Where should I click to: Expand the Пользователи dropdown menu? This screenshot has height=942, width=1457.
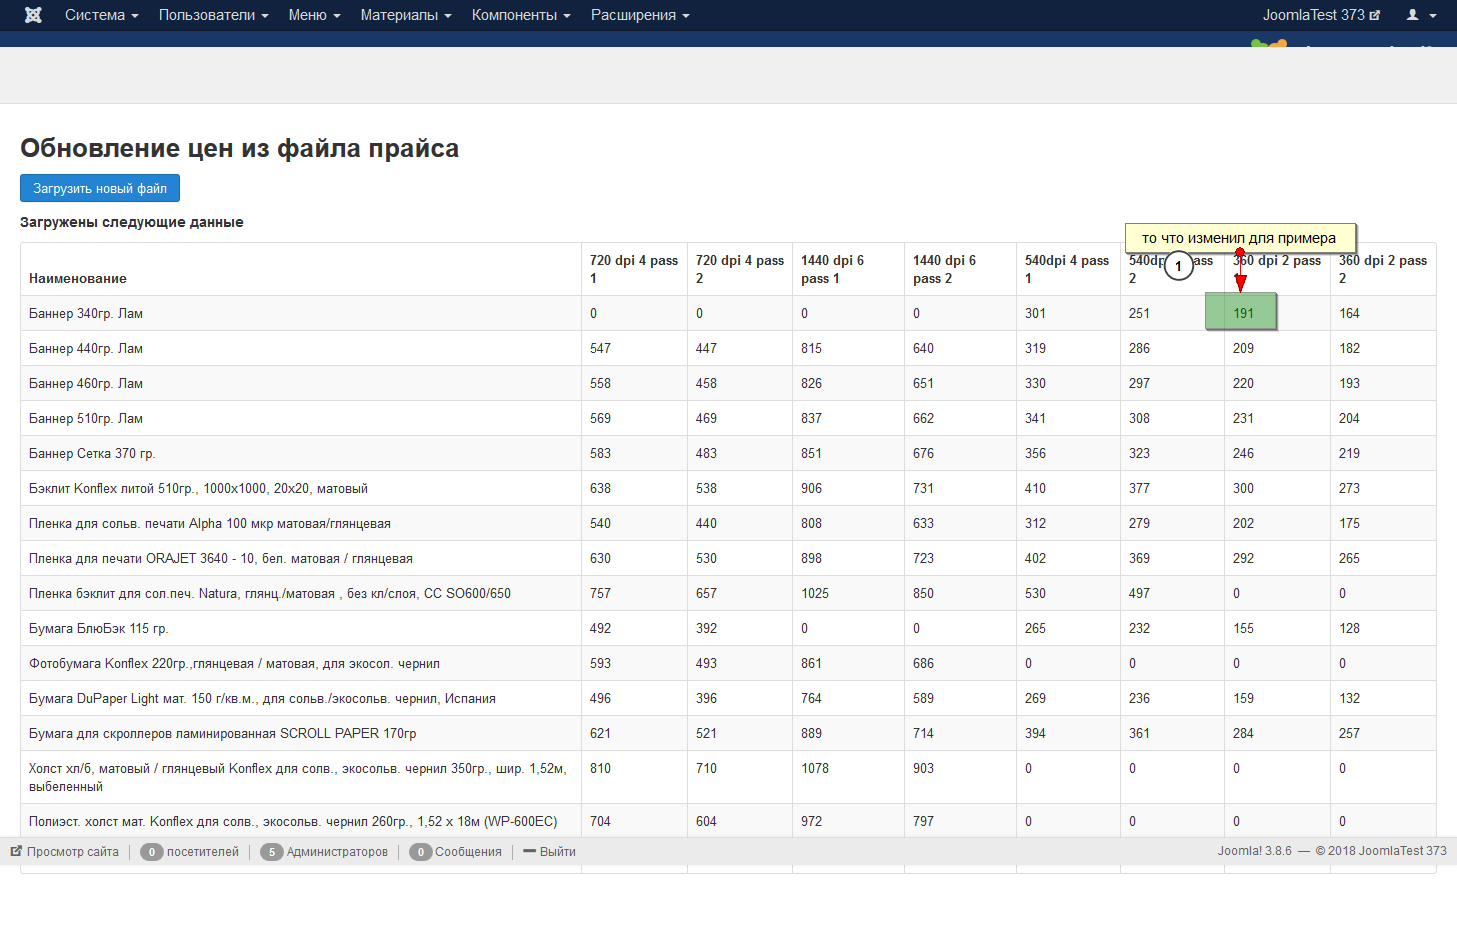tap(213, 15)
